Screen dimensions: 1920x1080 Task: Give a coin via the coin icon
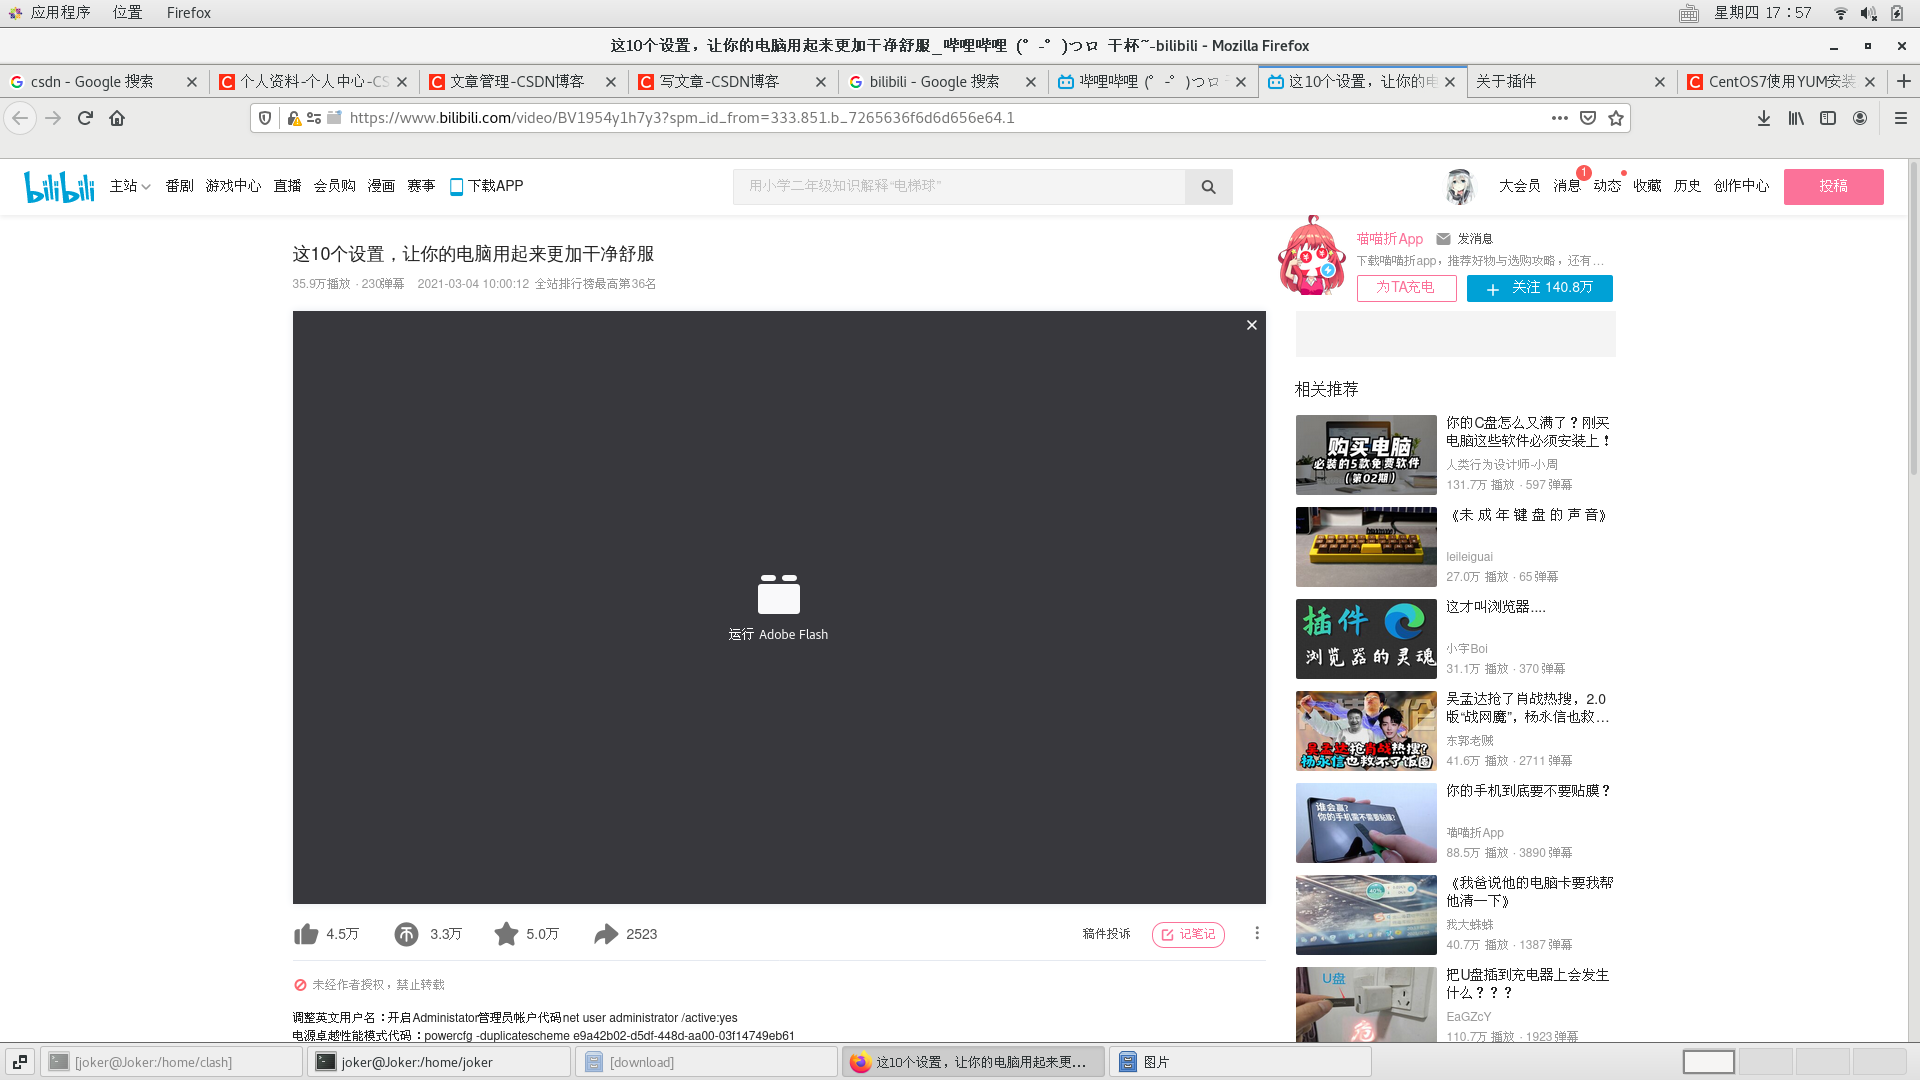pos(406,933)
